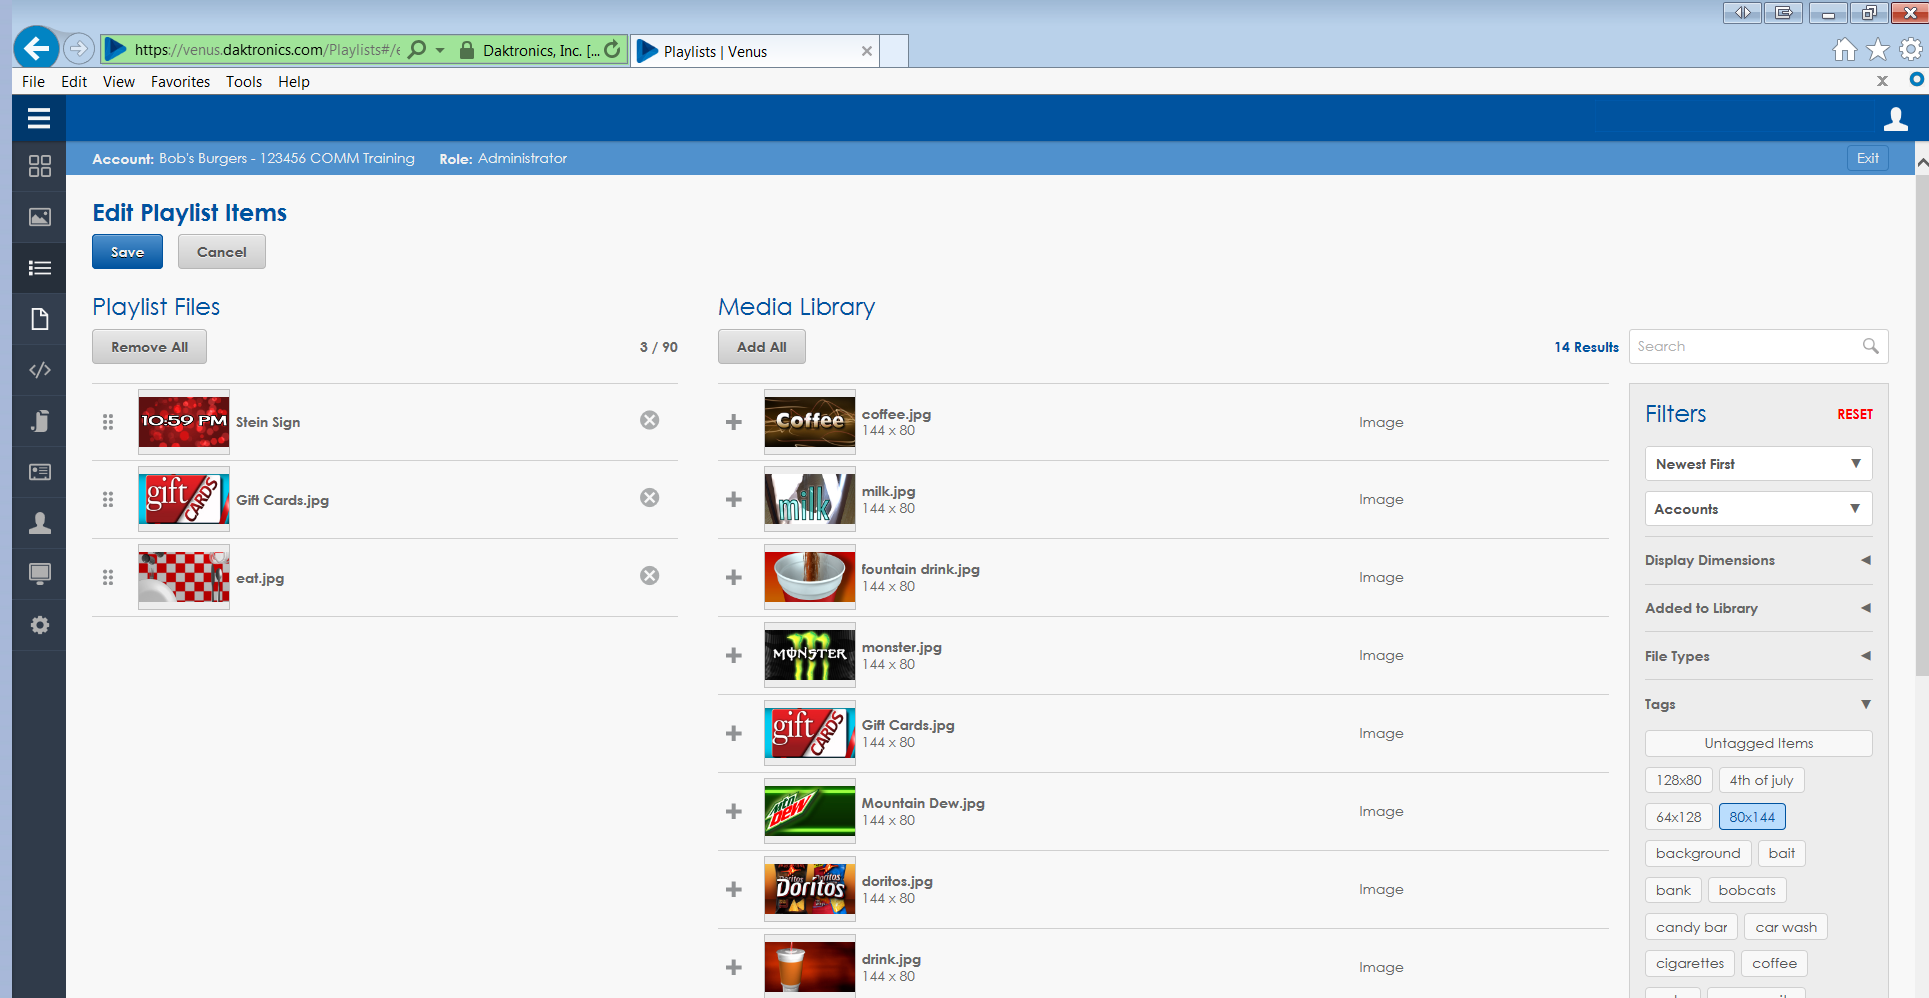Open the Playlists list icon in sidebar
The height and width of the screenshot is (998, 1929).
(39, 268)
